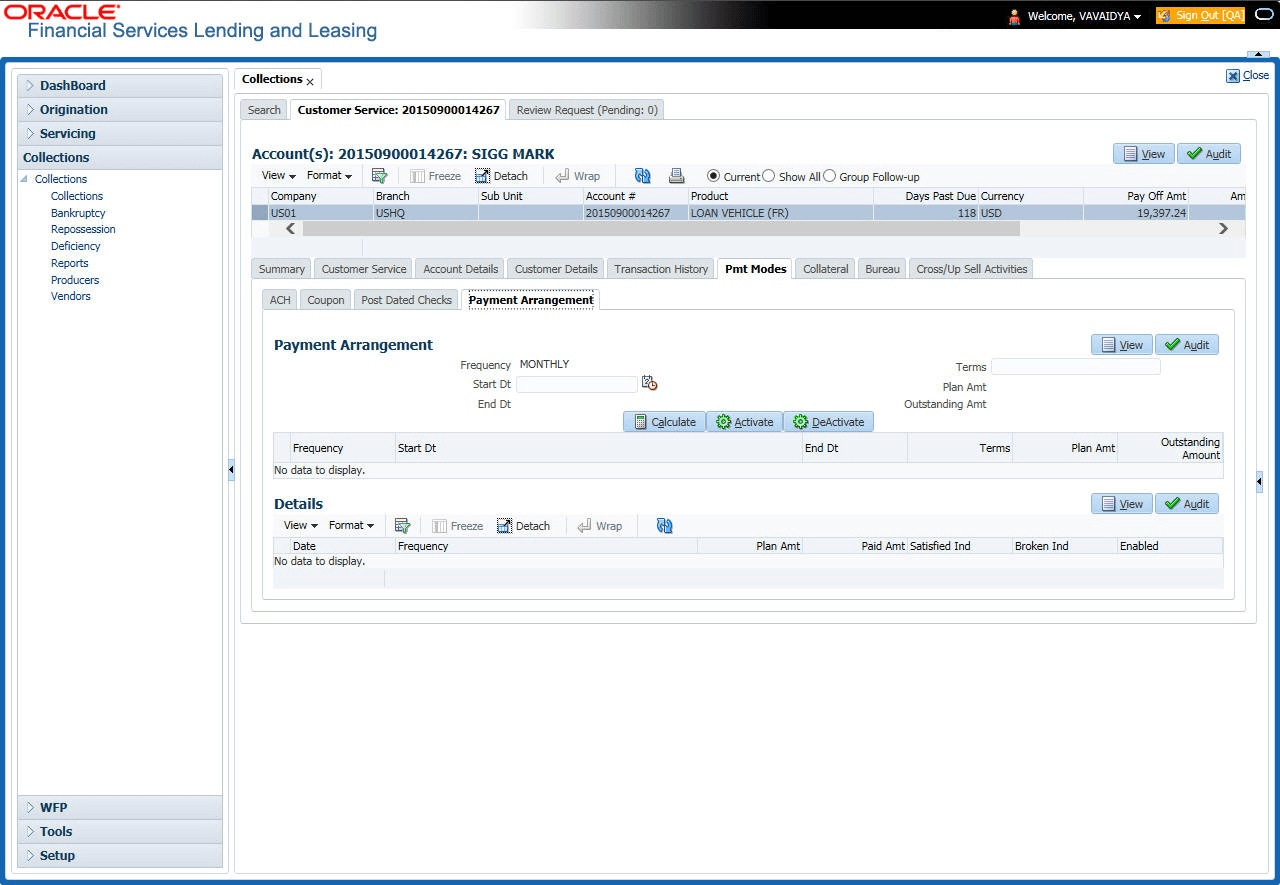Click Query by Example icon in account toolbar

click(x=379, y=176)
